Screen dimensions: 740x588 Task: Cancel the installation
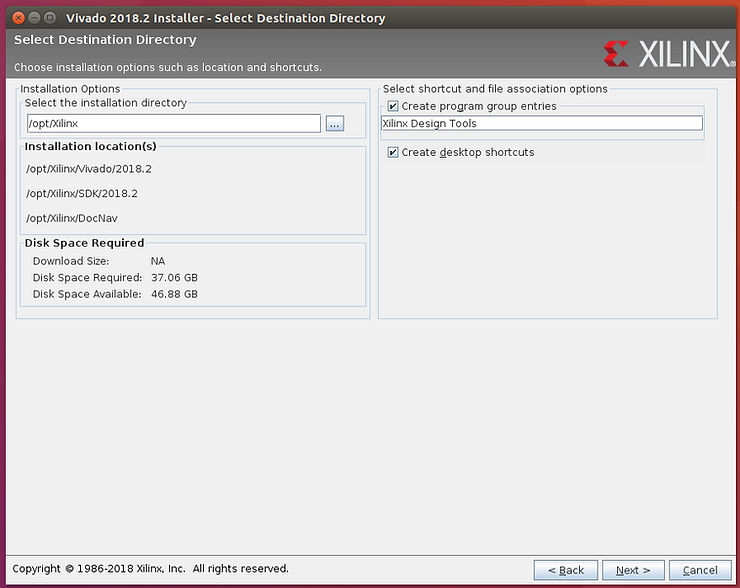coord(700,570)
